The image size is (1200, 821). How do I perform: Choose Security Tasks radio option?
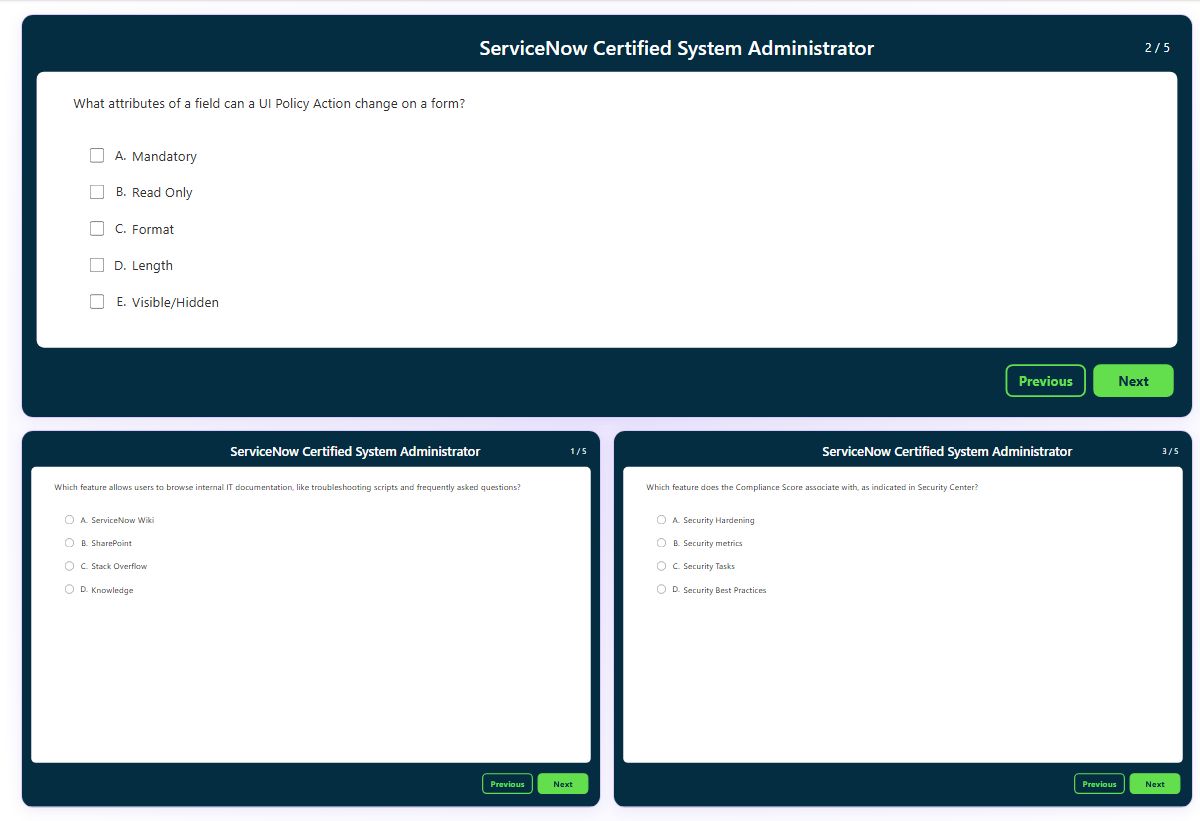pos(661,566)
